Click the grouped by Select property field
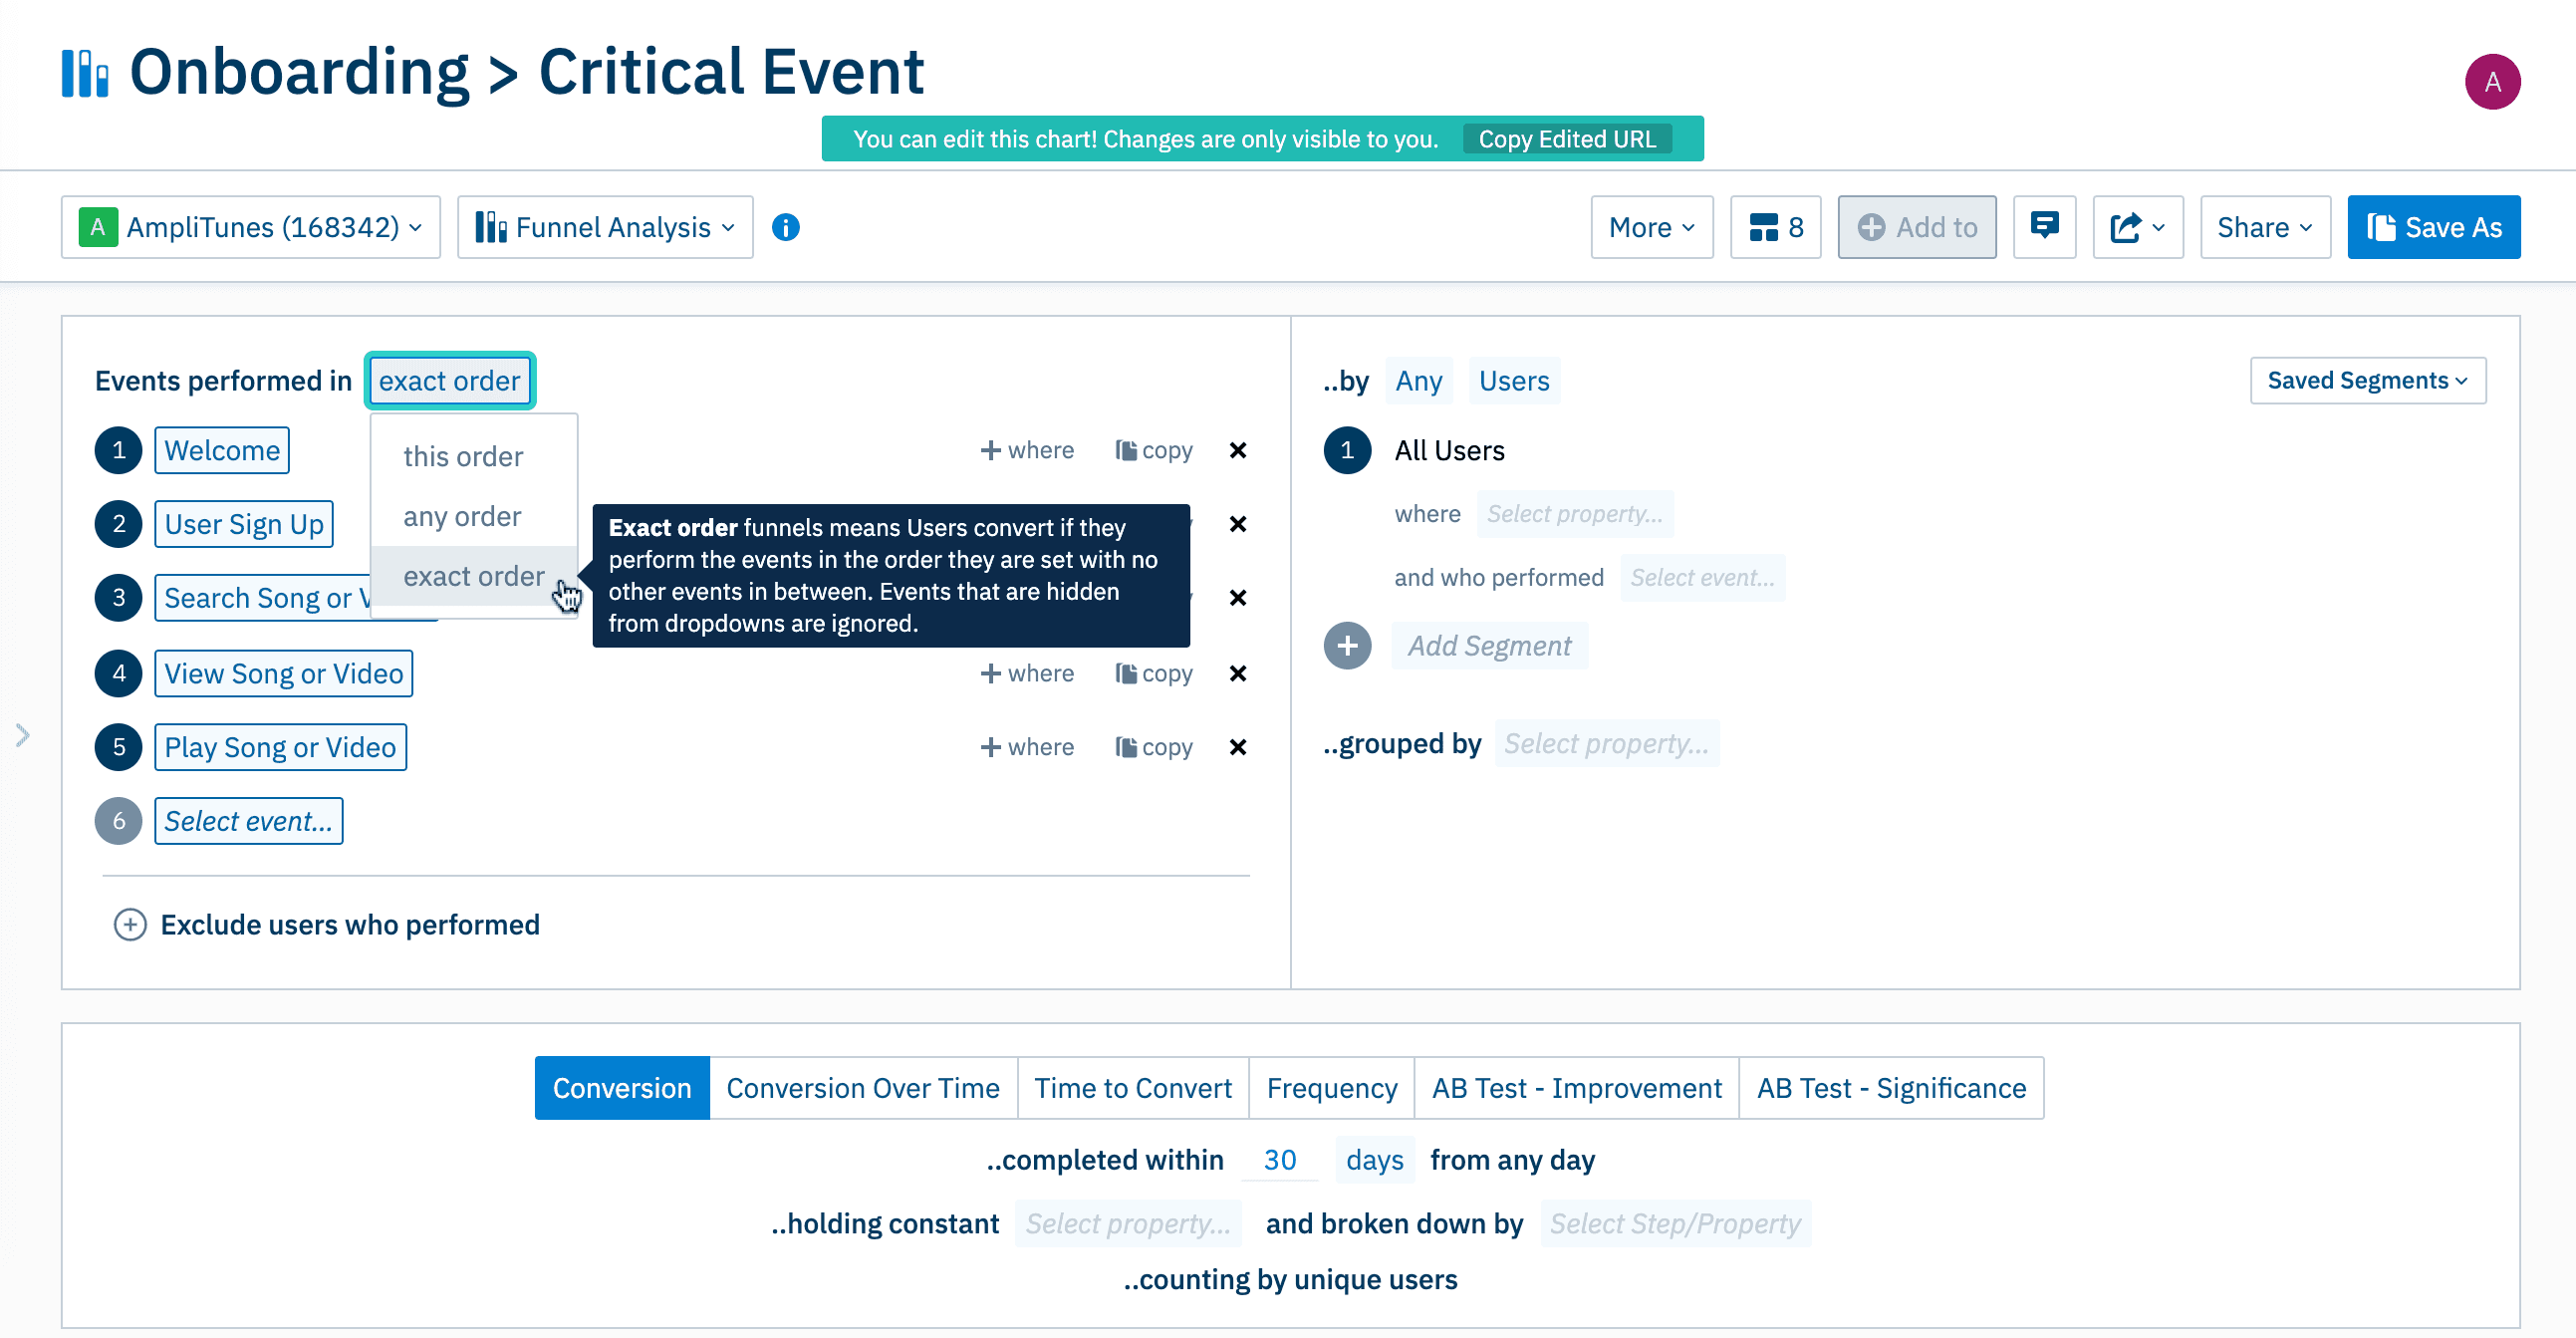The width and height of the screenshot is (2576, 1338). click(x=1605, y=744)
